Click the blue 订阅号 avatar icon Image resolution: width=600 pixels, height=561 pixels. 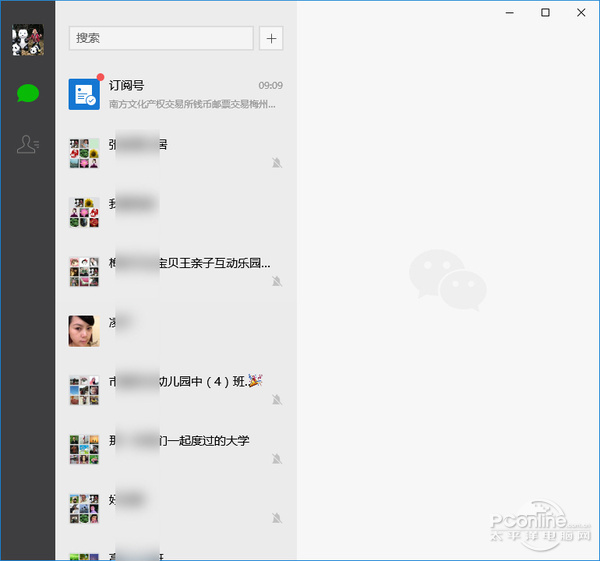[x=84, y=94]
